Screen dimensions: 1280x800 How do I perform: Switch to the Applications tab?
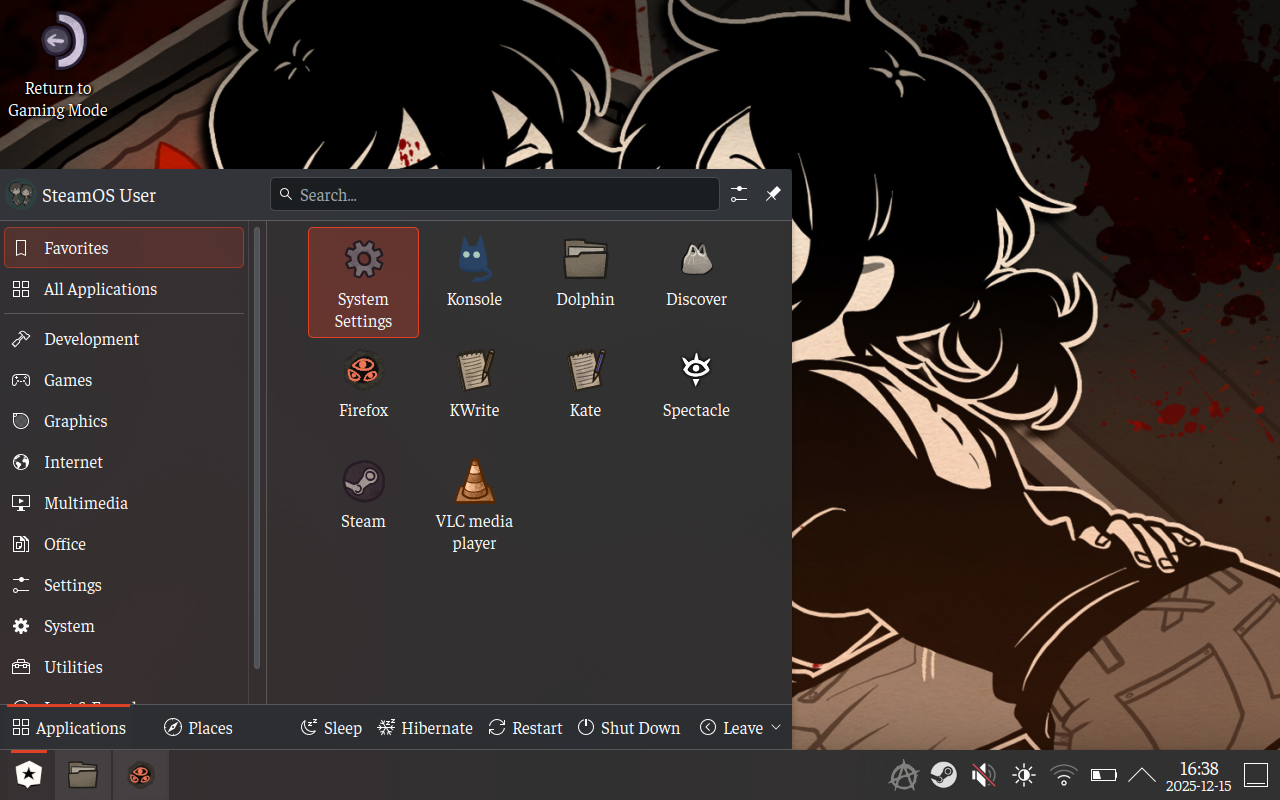[69, 728]
